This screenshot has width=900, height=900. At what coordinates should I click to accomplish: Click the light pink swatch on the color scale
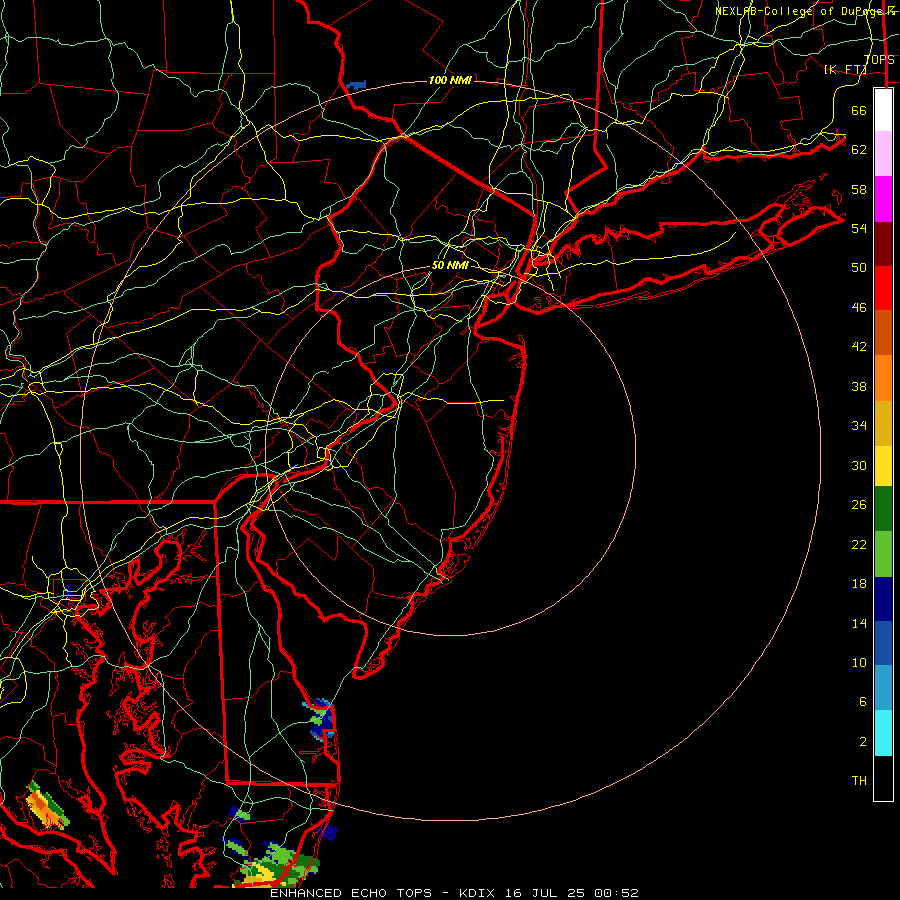[883, 154]
